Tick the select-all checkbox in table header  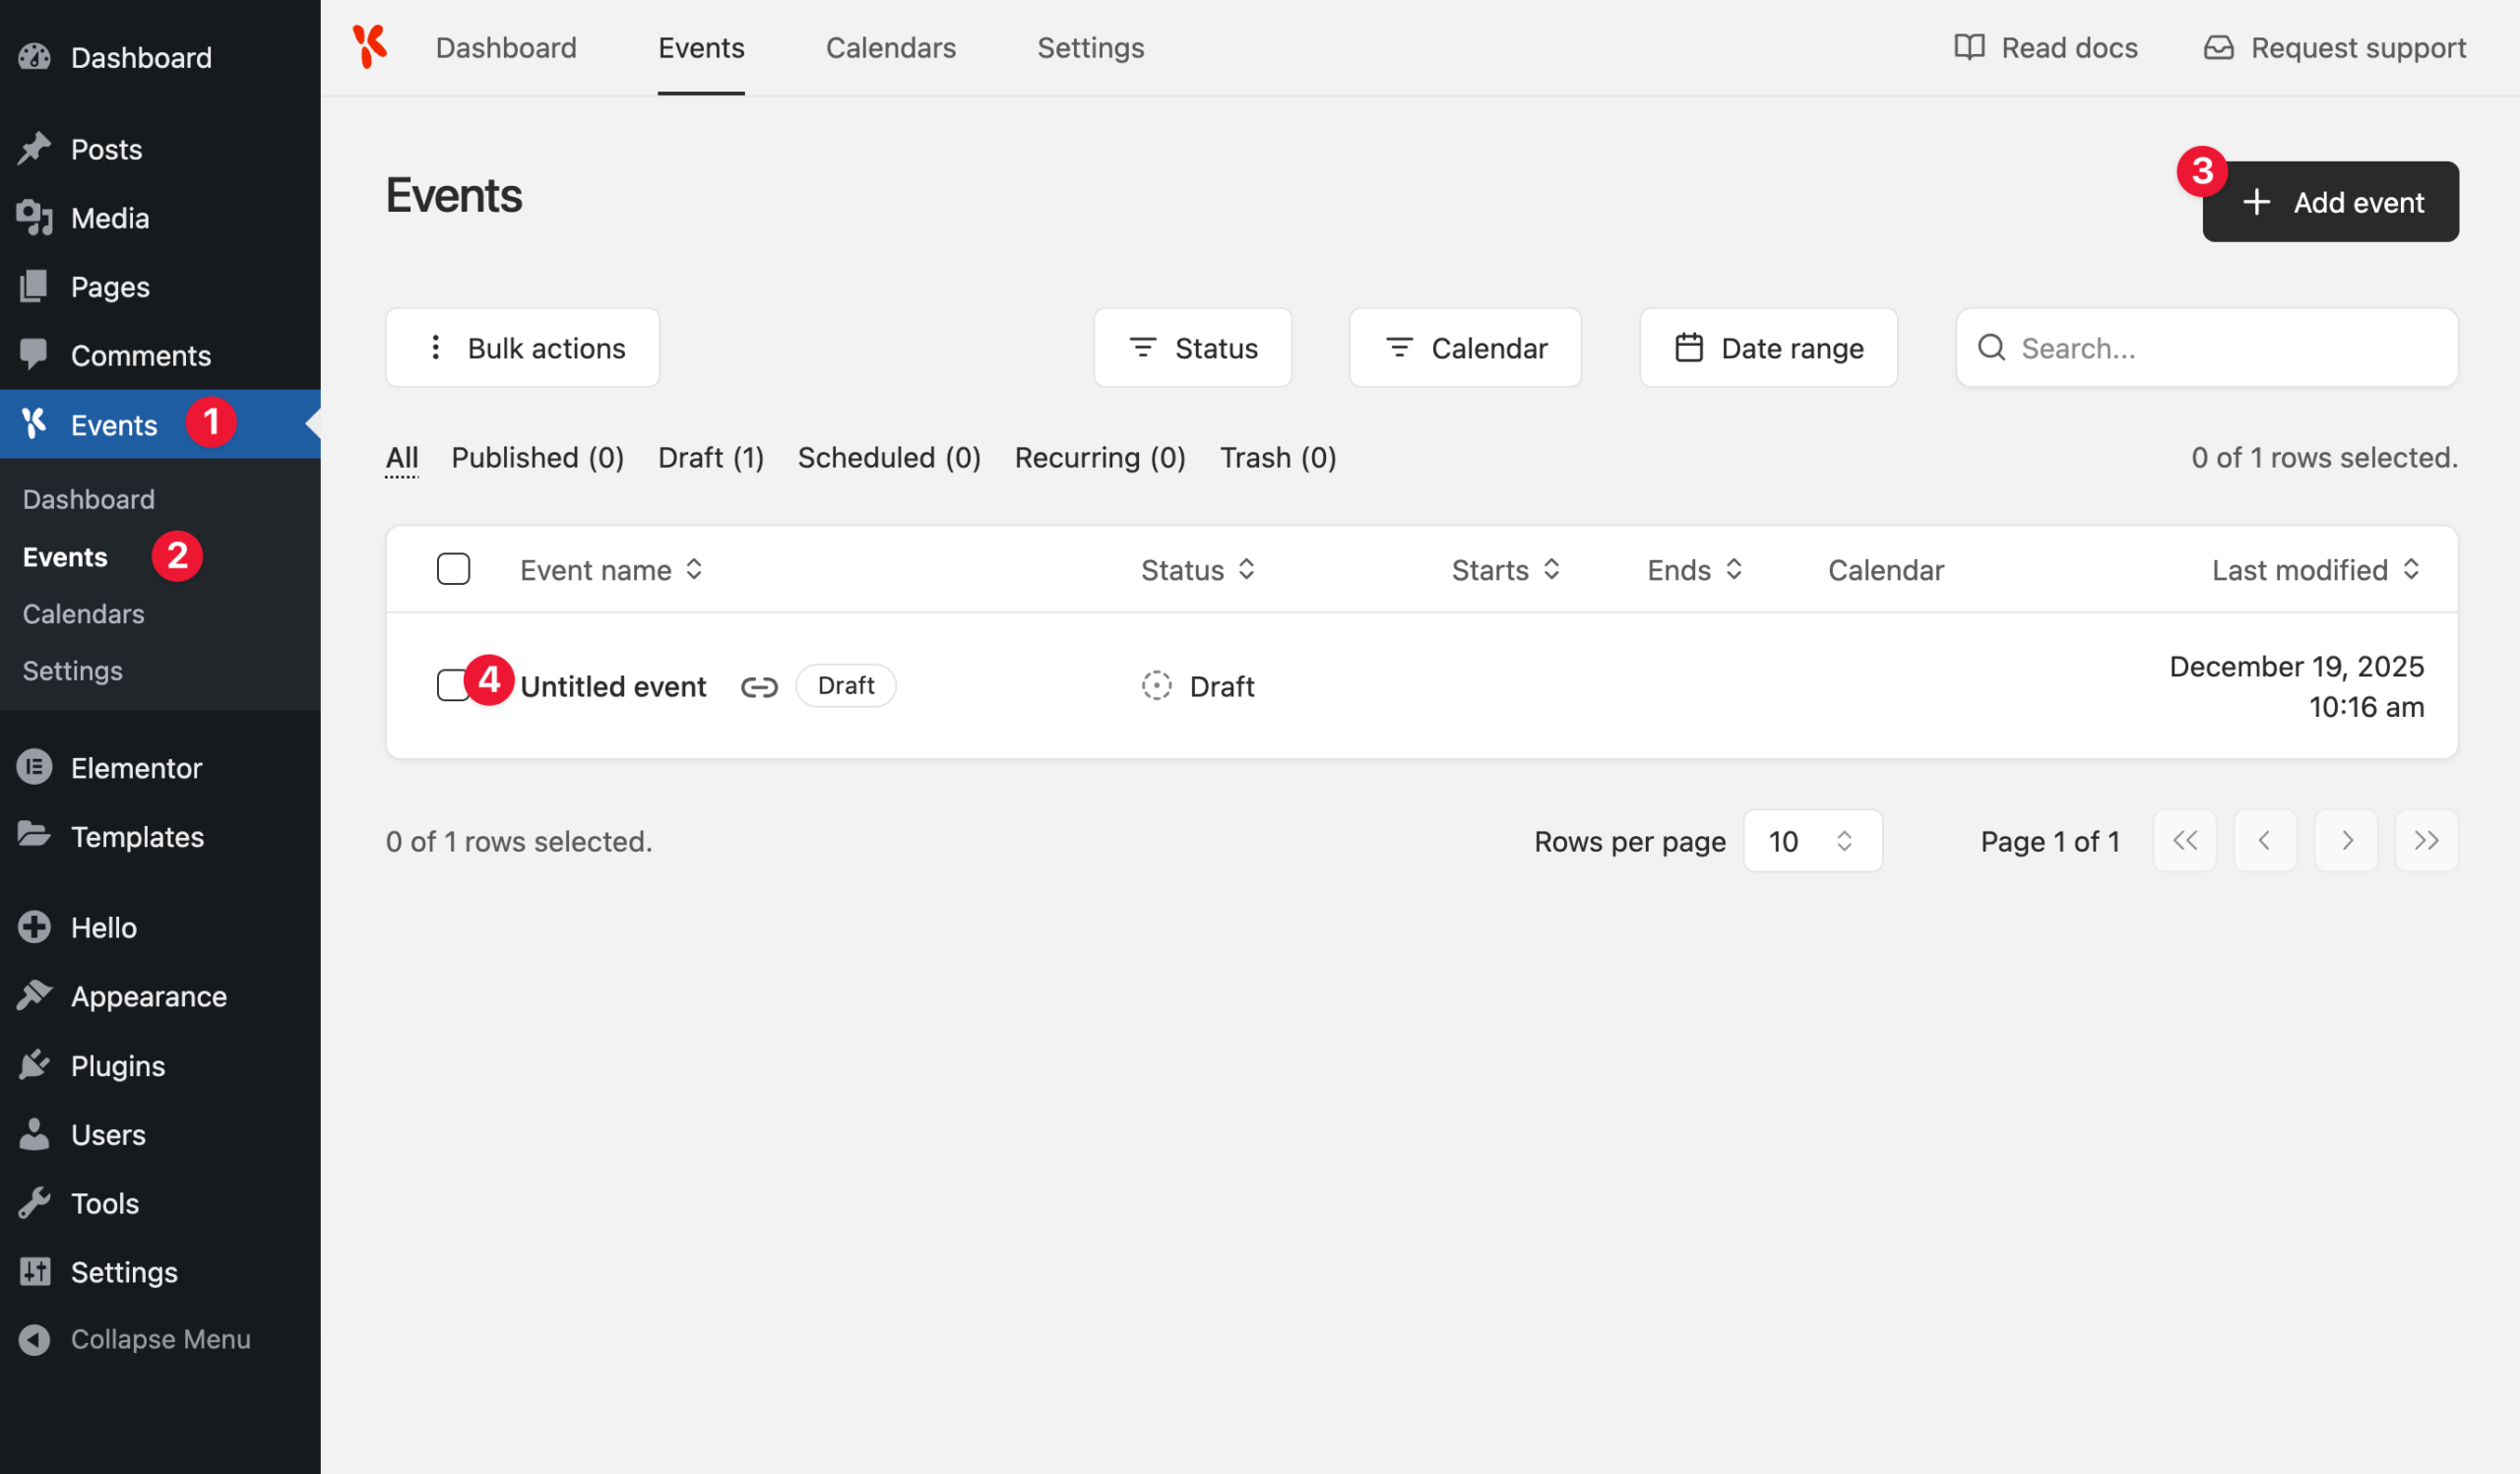coord(453,569)
